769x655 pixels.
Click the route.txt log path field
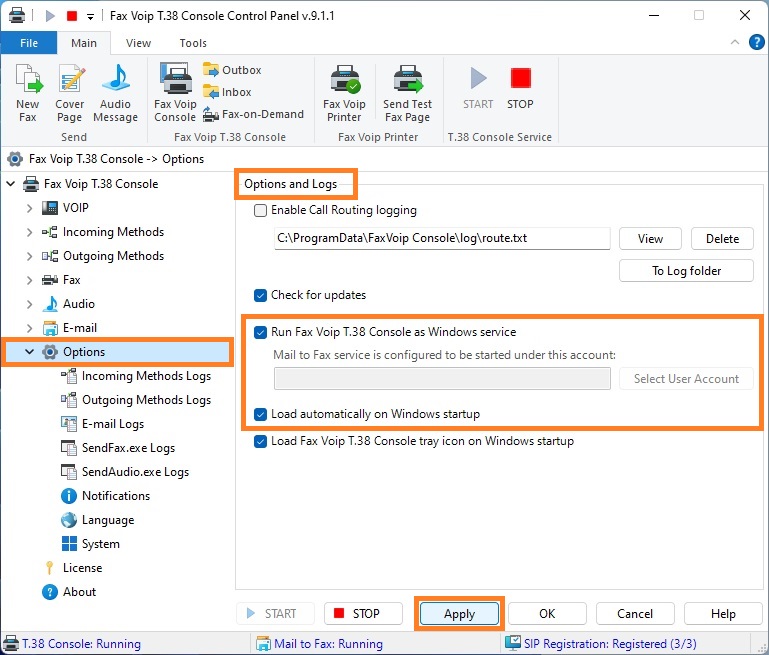coord(442,238)
